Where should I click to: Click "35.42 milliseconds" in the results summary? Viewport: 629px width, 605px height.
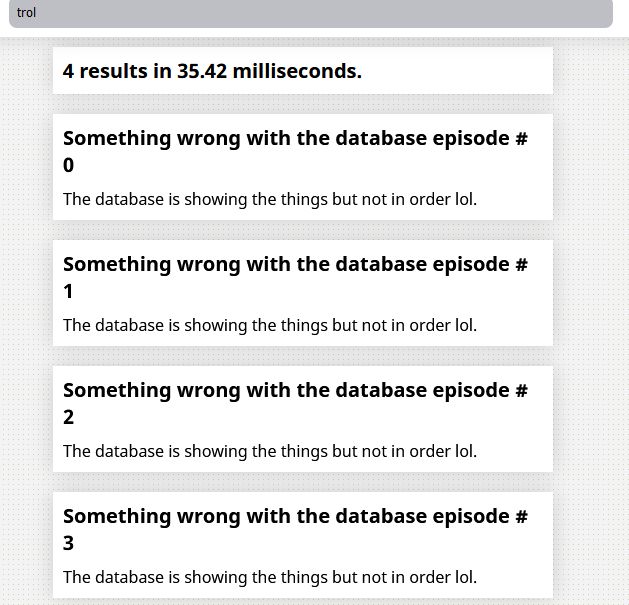pos(269,71)
